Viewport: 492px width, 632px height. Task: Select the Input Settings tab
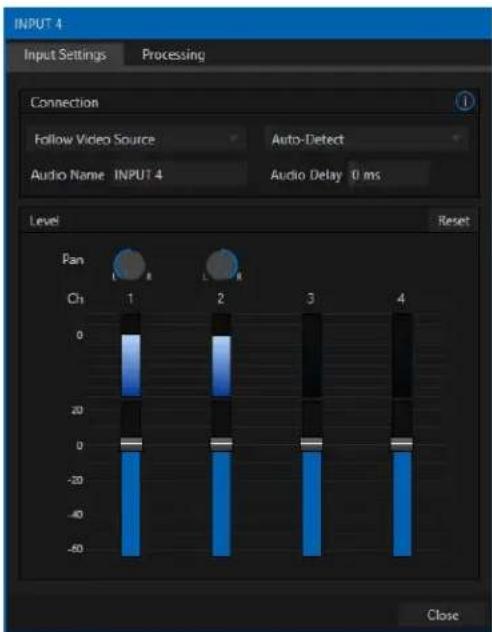coord(65,54)
